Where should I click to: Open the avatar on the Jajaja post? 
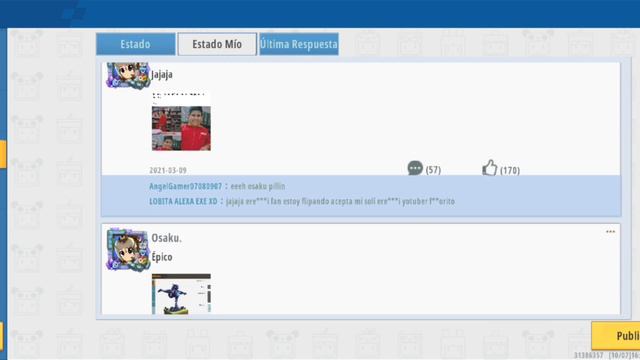coord(128,76)
